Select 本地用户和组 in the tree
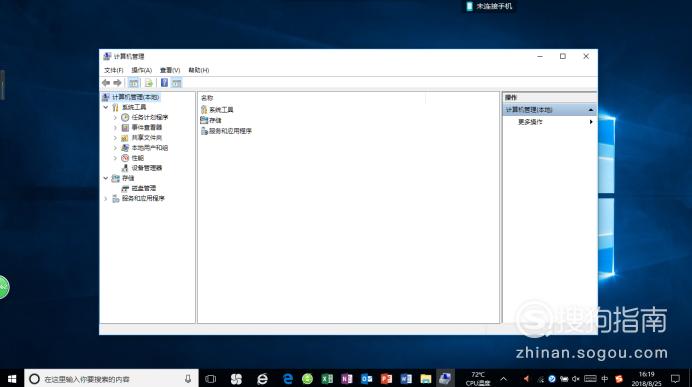The height and width of the screenshot is (387, 692). click(x=150, y=148)
